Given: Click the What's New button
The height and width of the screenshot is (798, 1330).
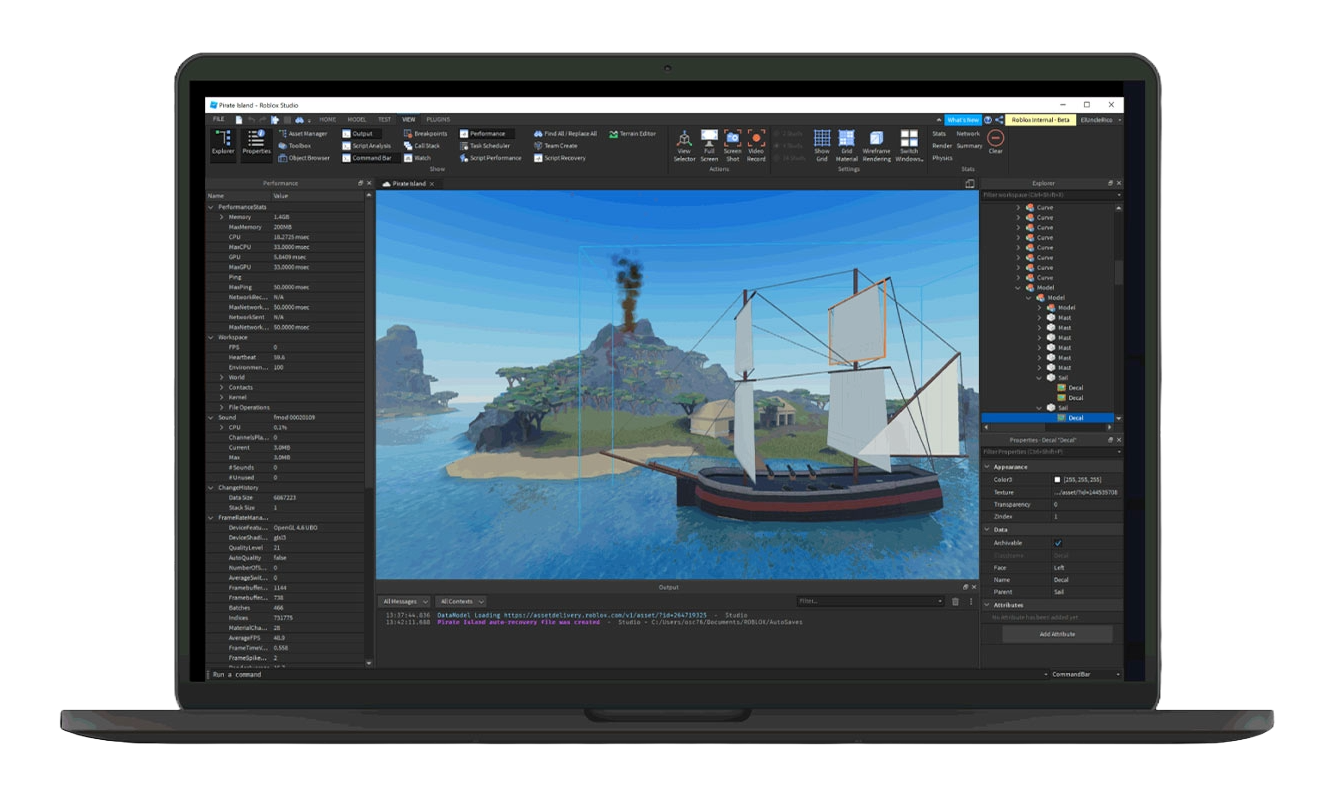Looking at the screenshot, I should [962, 119].
